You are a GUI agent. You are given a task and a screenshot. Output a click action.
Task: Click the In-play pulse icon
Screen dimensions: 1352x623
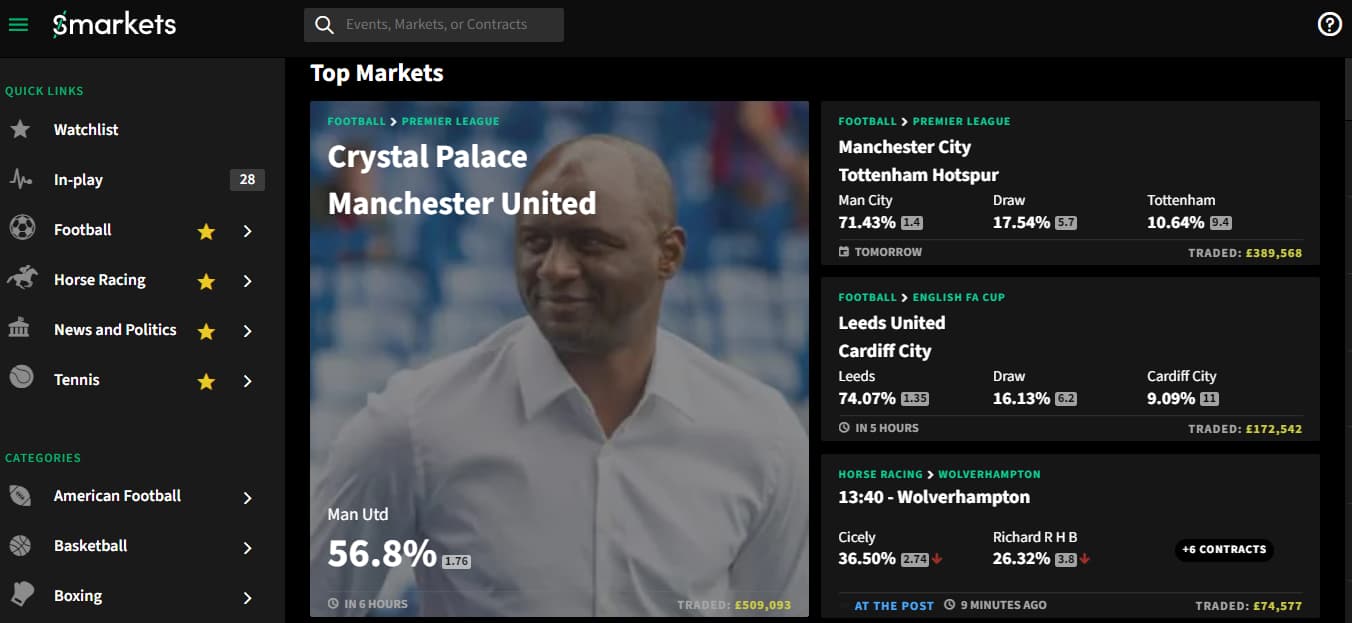tap(20, 180)
